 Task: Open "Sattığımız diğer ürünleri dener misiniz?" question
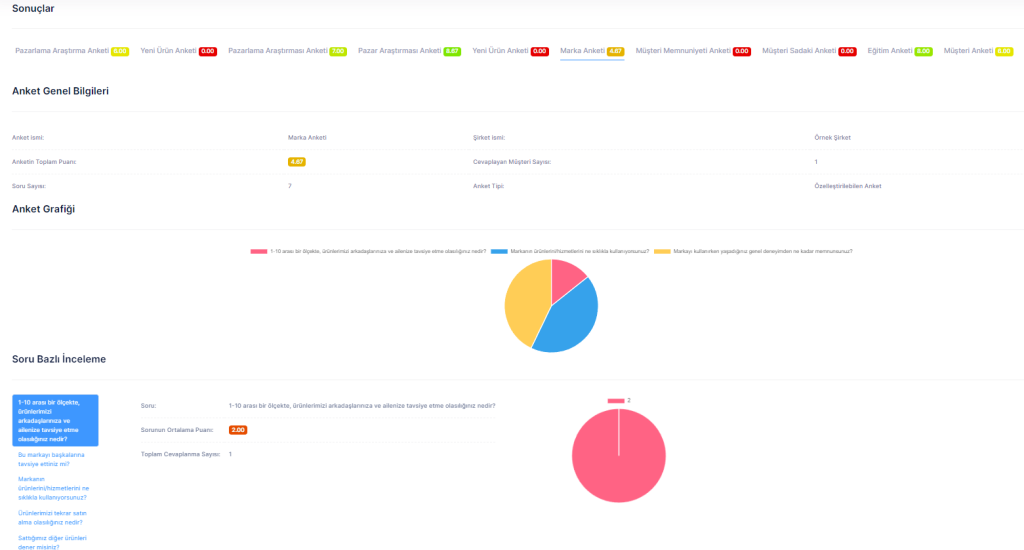52,542
